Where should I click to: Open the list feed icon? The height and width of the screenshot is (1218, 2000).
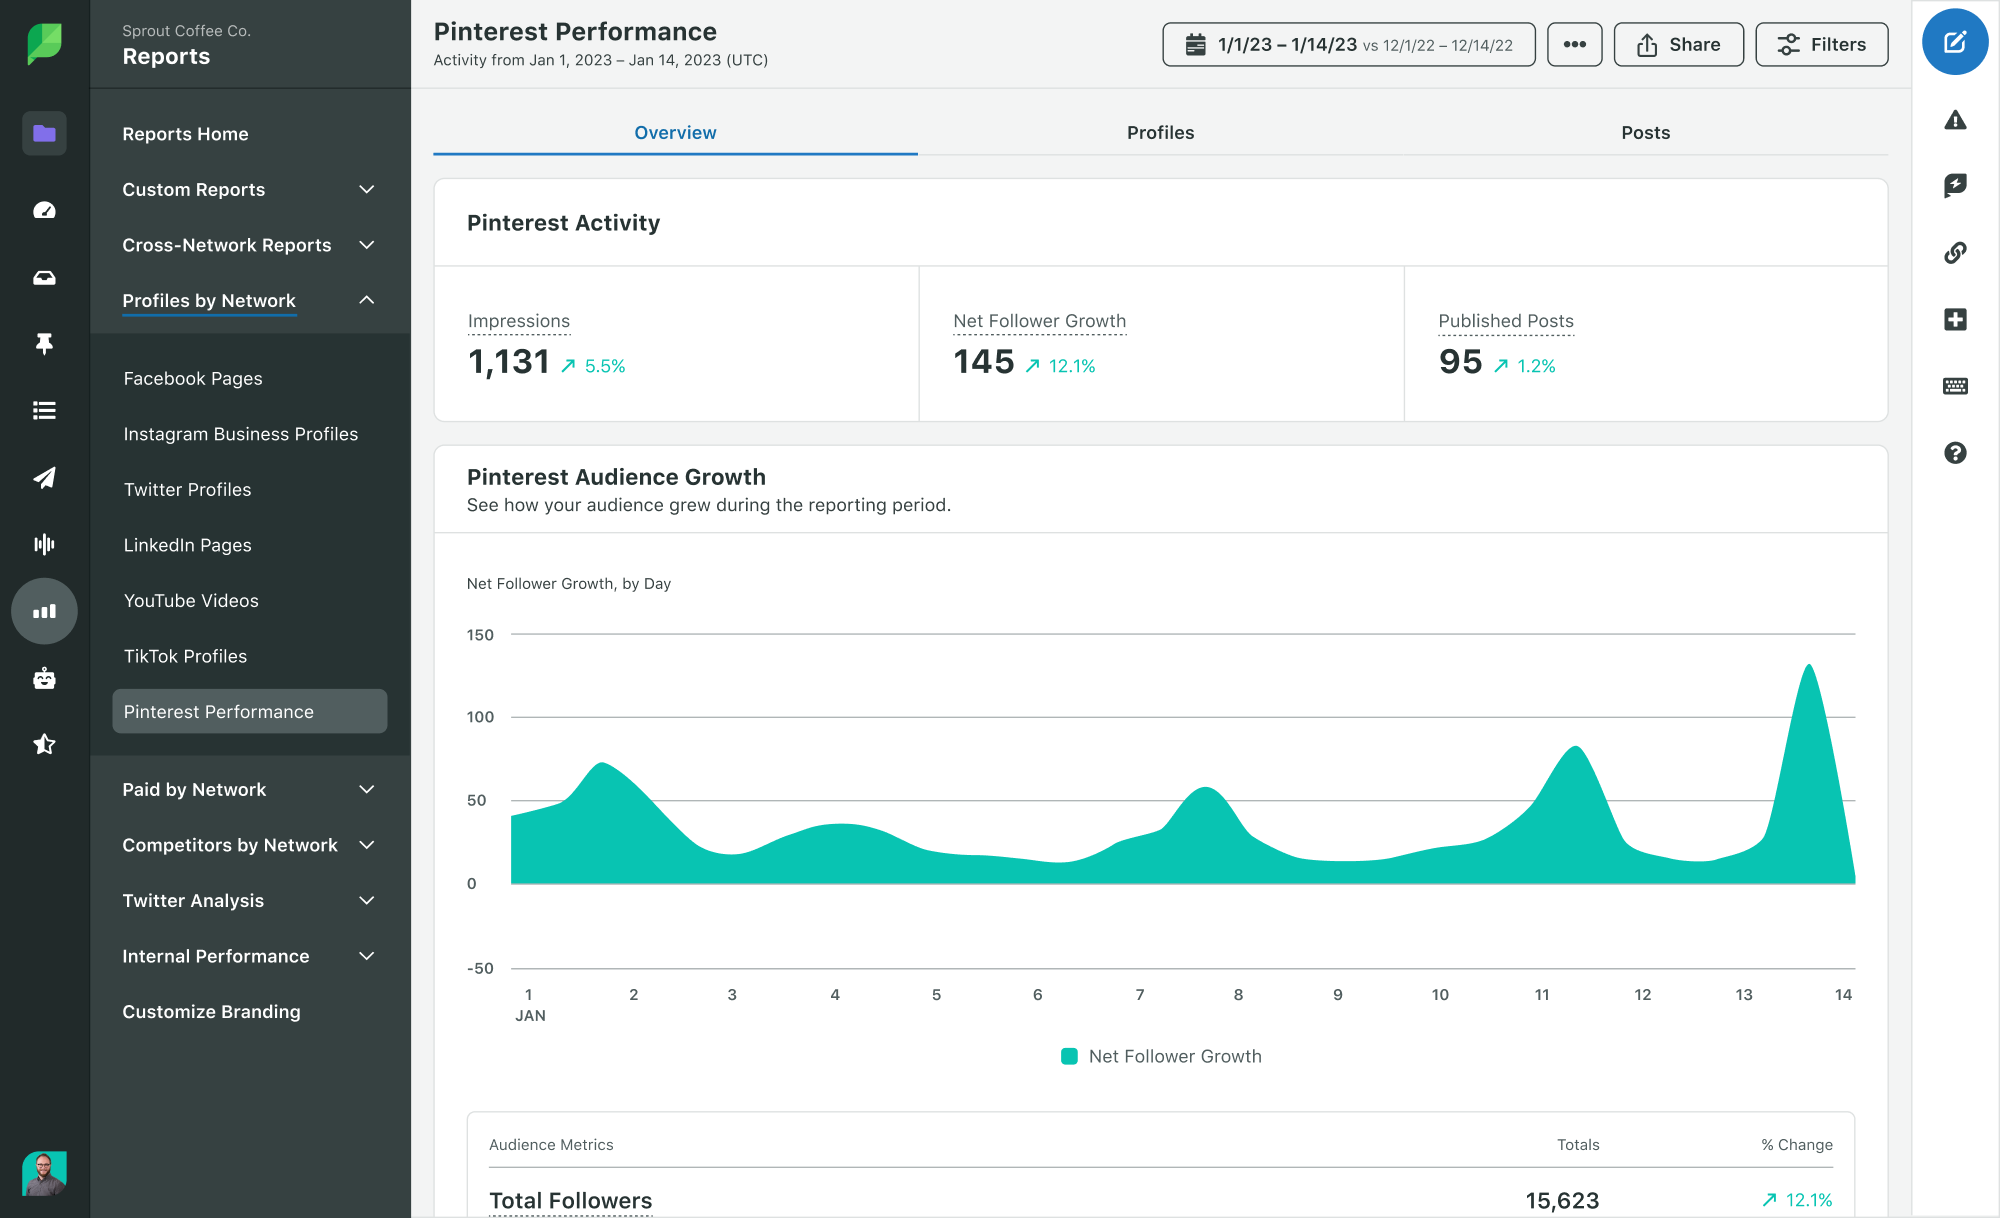[44, 410]
